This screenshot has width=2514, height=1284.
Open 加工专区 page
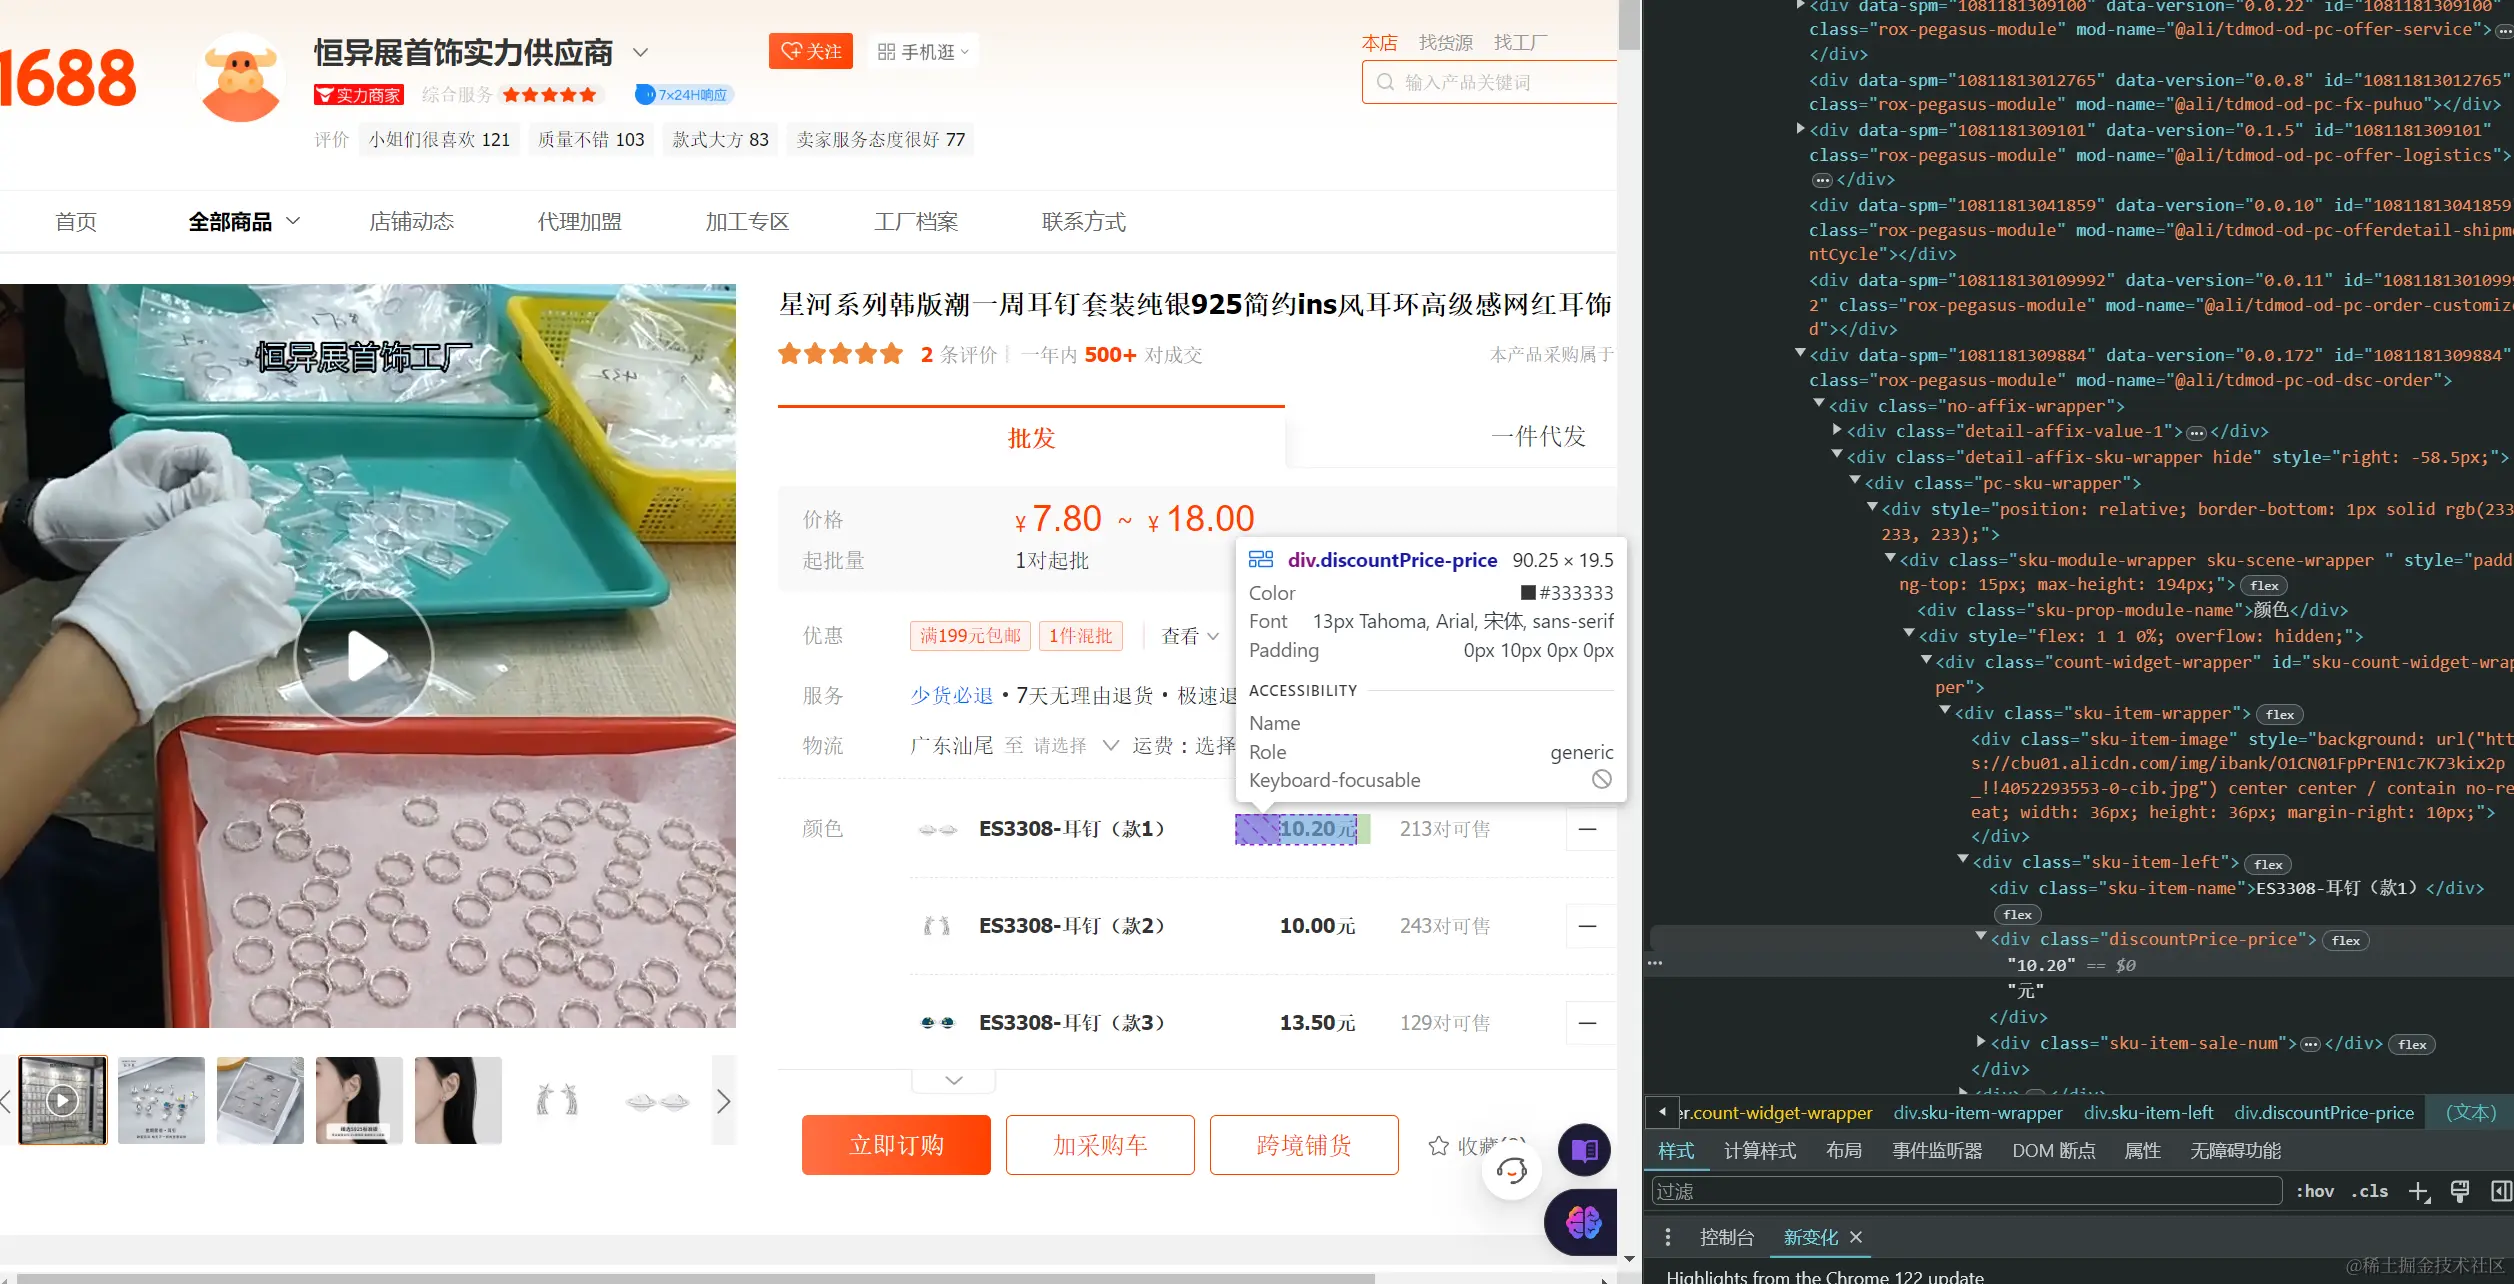coord(748,222)
